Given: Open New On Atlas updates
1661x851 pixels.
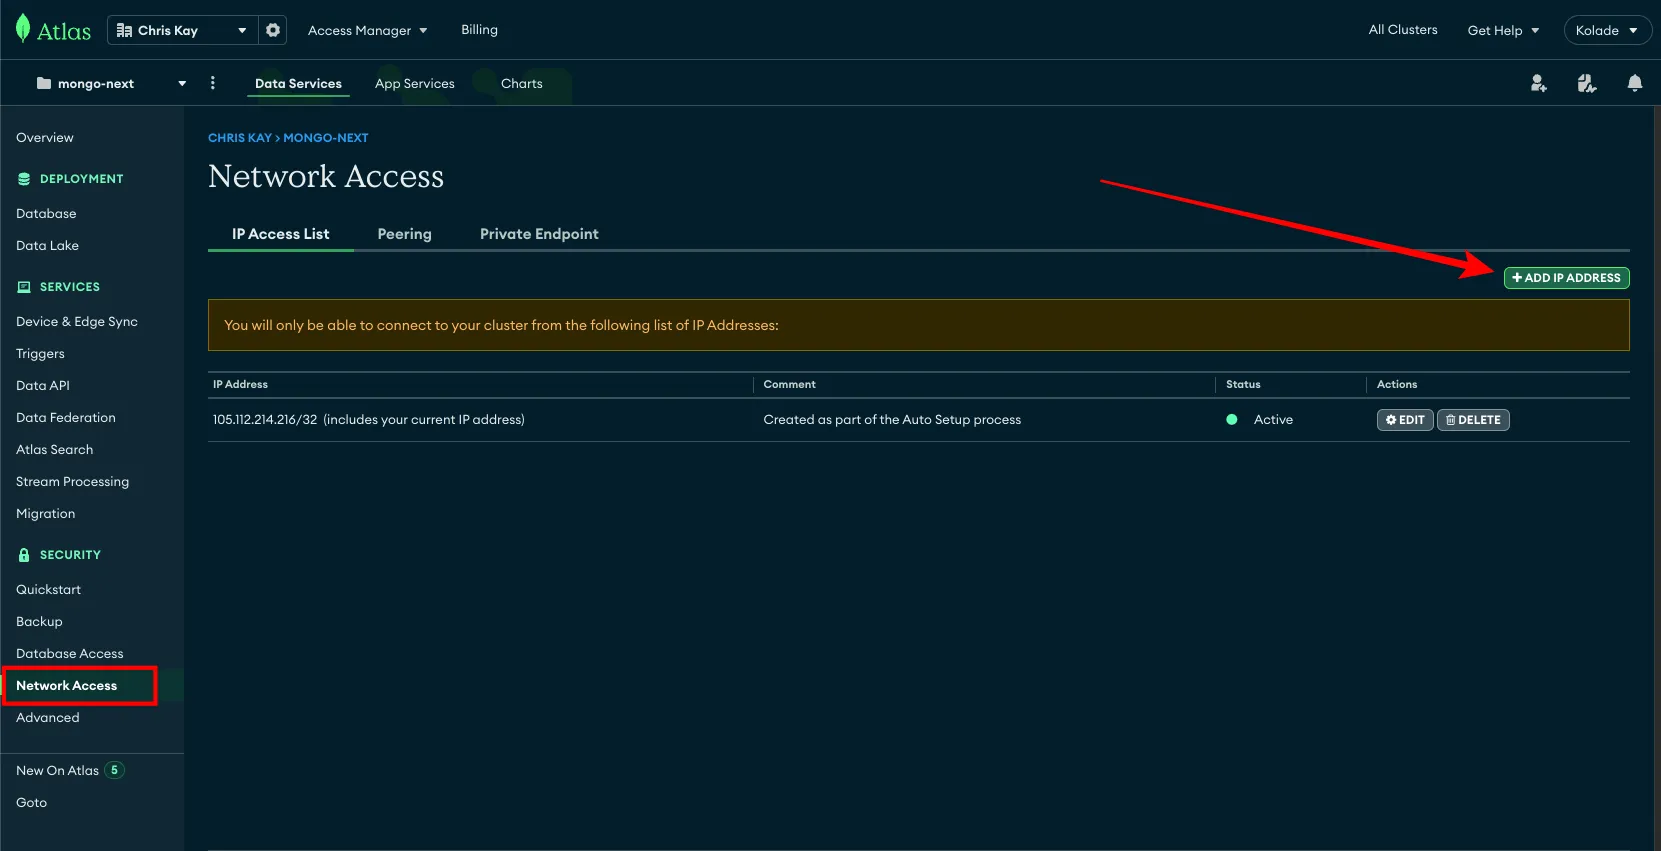Looking at the screenshot, I should pyautogui.click(x=69, y=771).
